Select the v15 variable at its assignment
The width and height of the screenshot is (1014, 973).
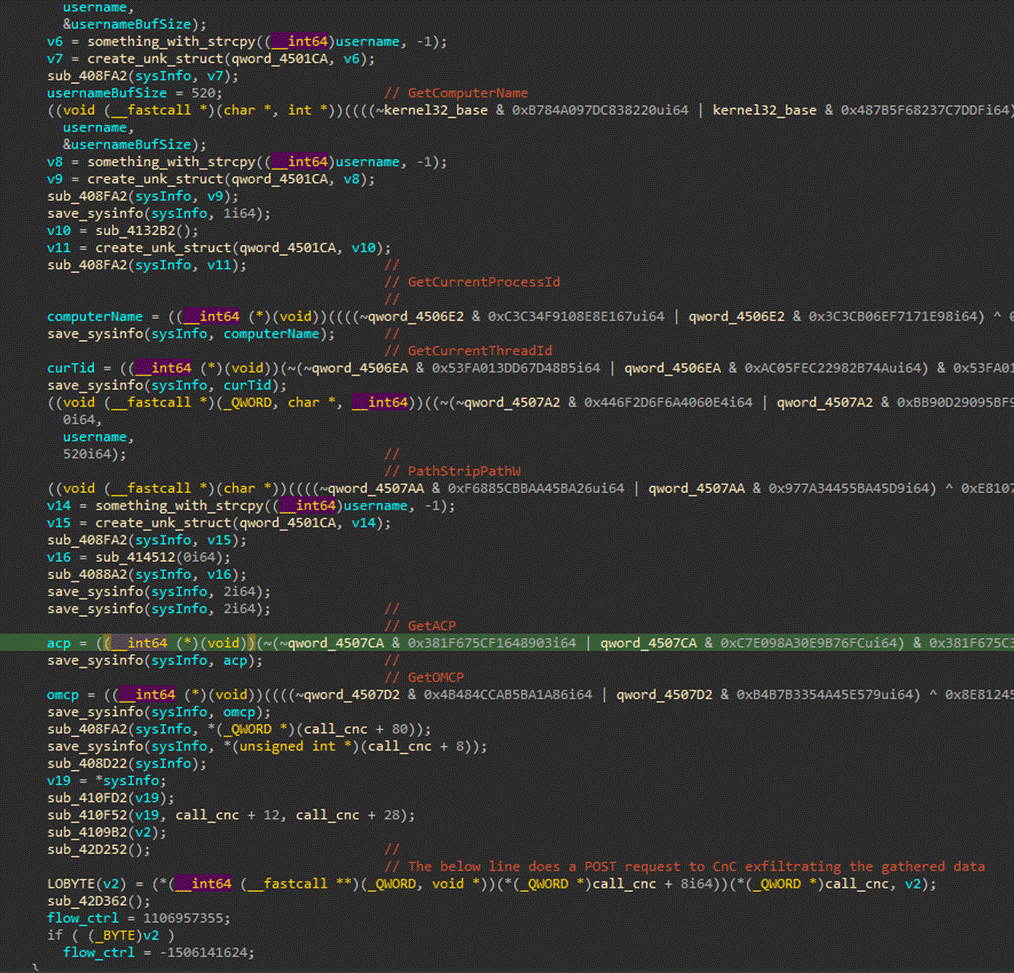tap(59, 523)
